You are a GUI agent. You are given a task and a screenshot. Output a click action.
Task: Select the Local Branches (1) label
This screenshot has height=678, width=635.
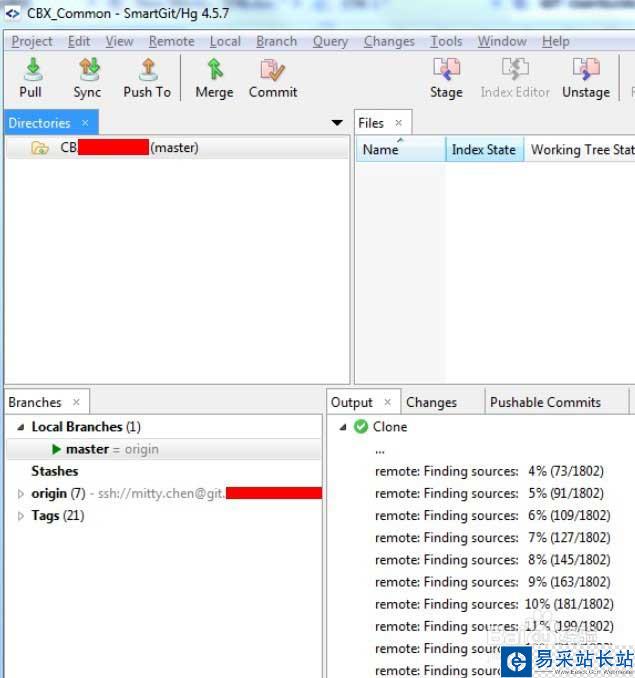pos(86,427)
